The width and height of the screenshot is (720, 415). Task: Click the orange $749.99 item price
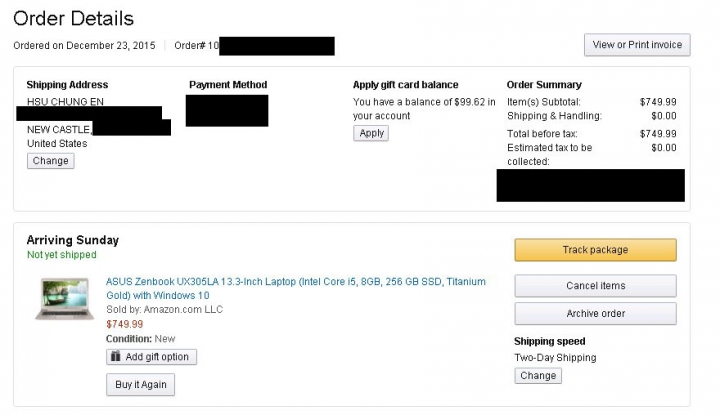click(124, 324)
